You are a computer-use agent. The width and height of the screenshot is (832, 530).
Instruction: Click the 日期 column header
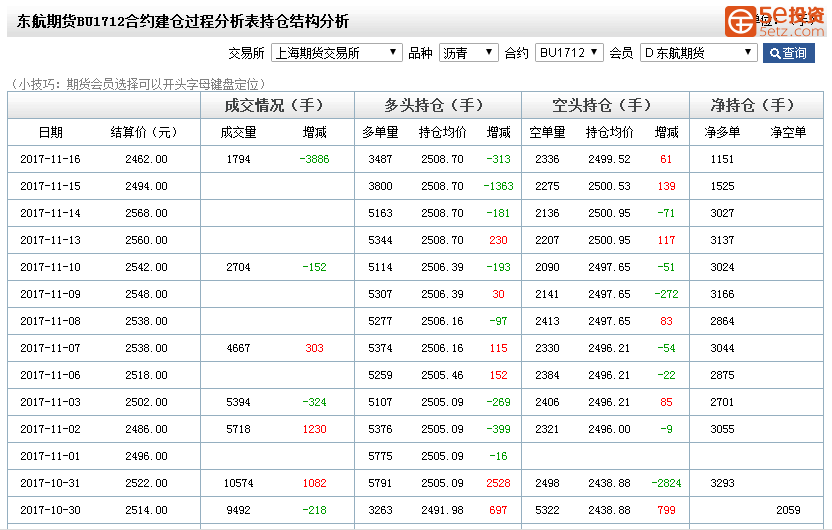[x=51, y=133]
